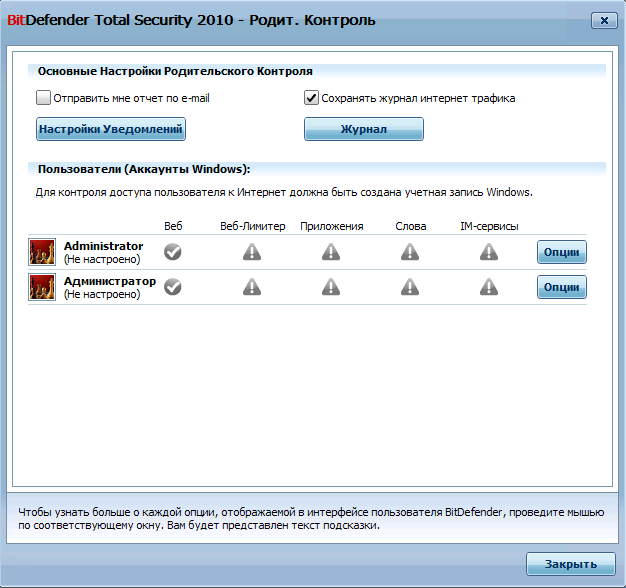Click '(Не настроено)' under Администратор
Viewport: 626px width, 588px height.
102,295
